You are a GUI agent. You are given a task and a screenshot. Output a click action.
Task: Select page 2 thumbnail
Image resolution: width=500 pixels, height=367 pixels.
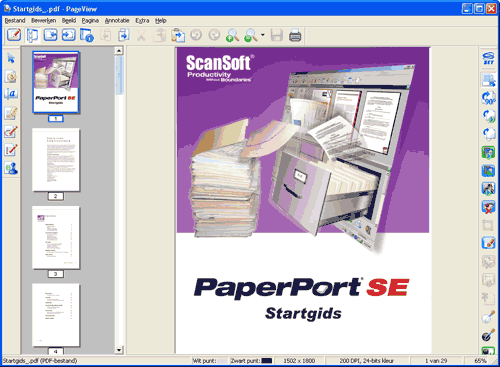click(56, 160)
